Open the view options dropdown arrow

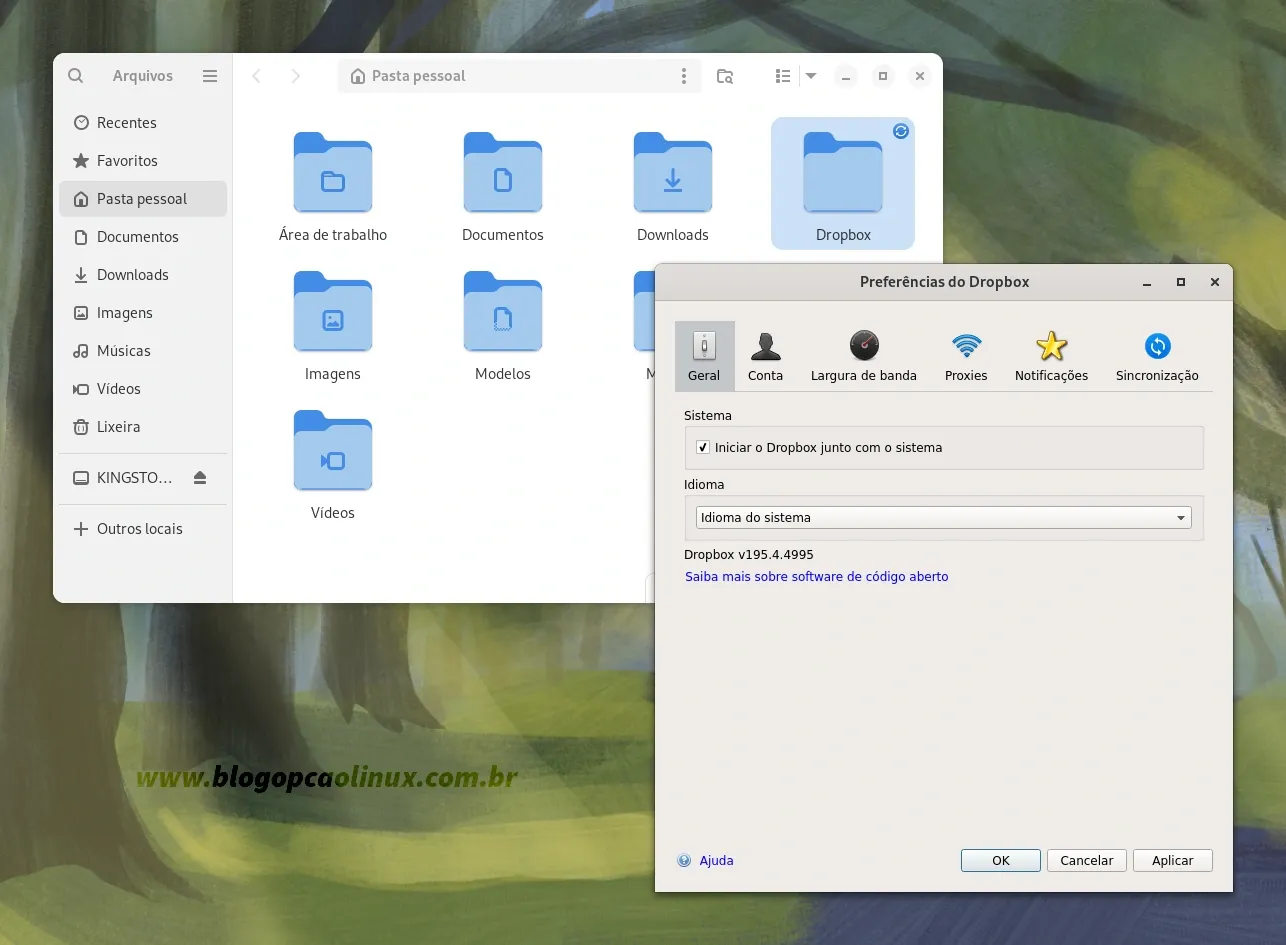pyautogui.click(x=811, y=76)
